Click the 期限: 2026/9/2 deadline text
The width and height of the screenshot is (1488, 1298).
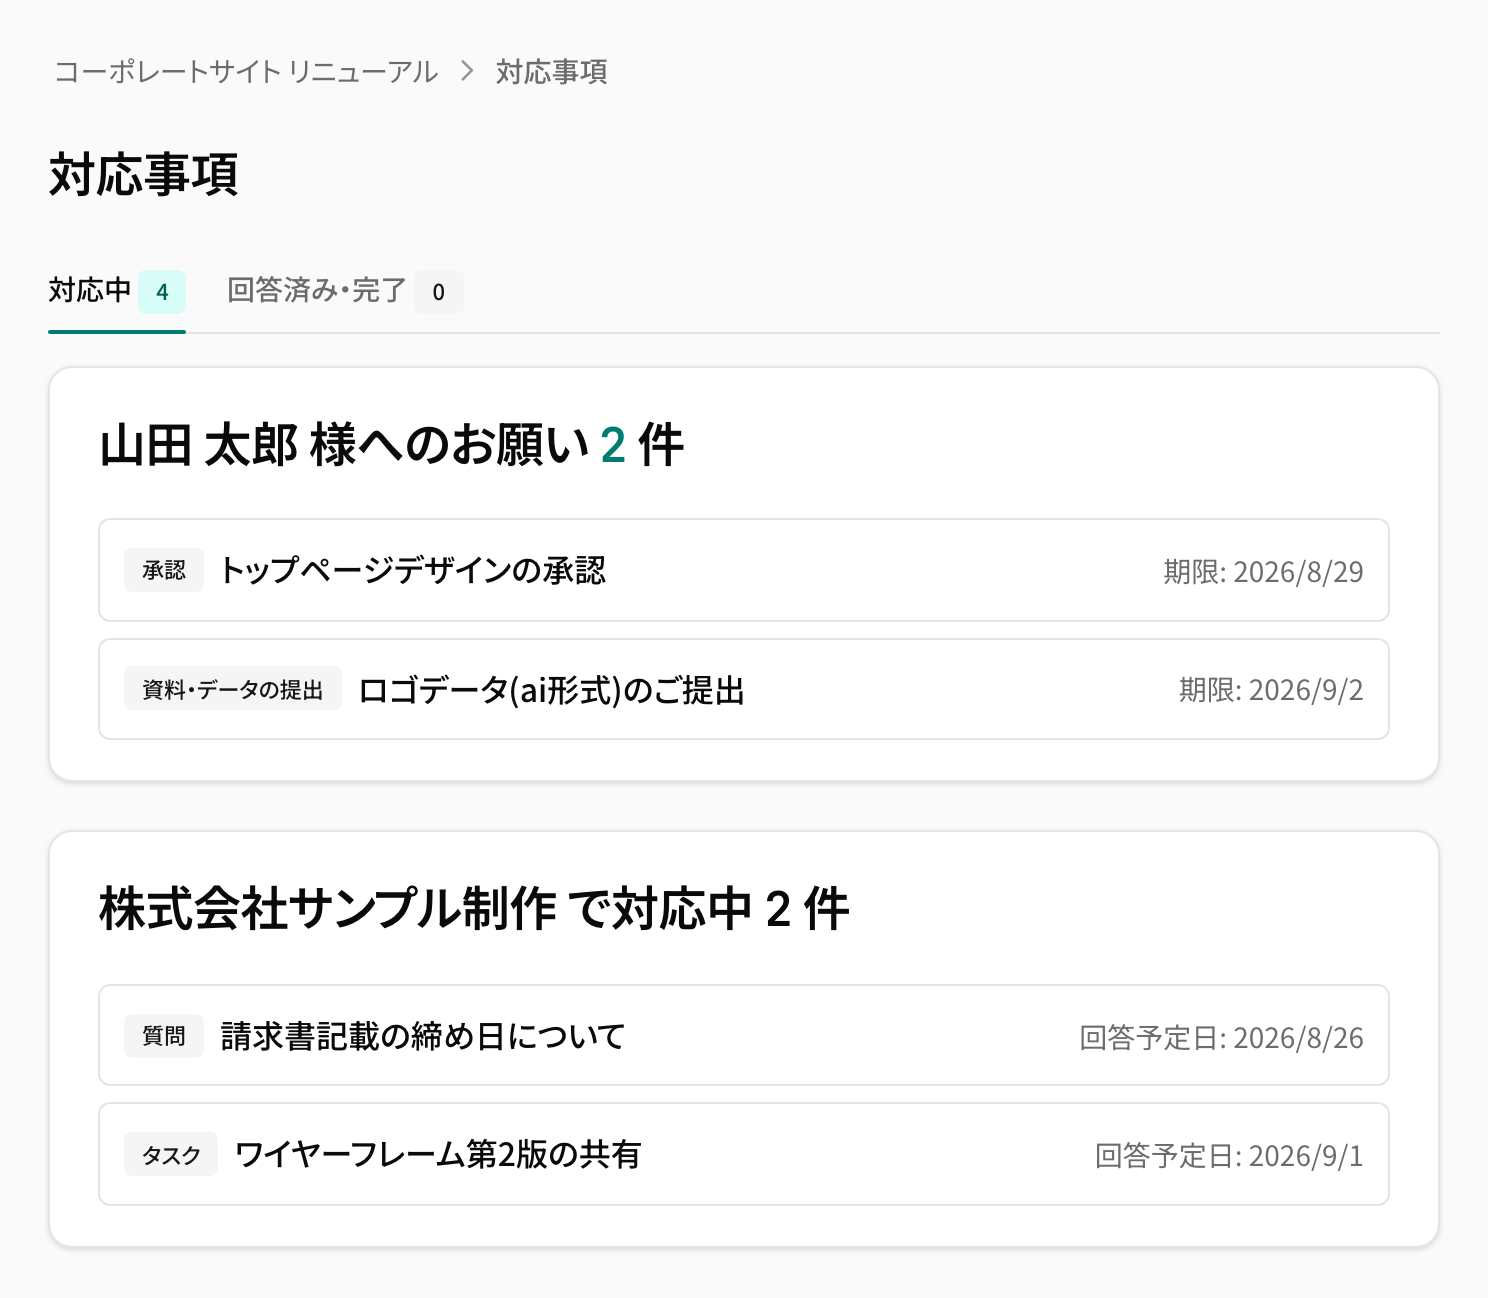pyautogui.click(x=1271, y=690)
